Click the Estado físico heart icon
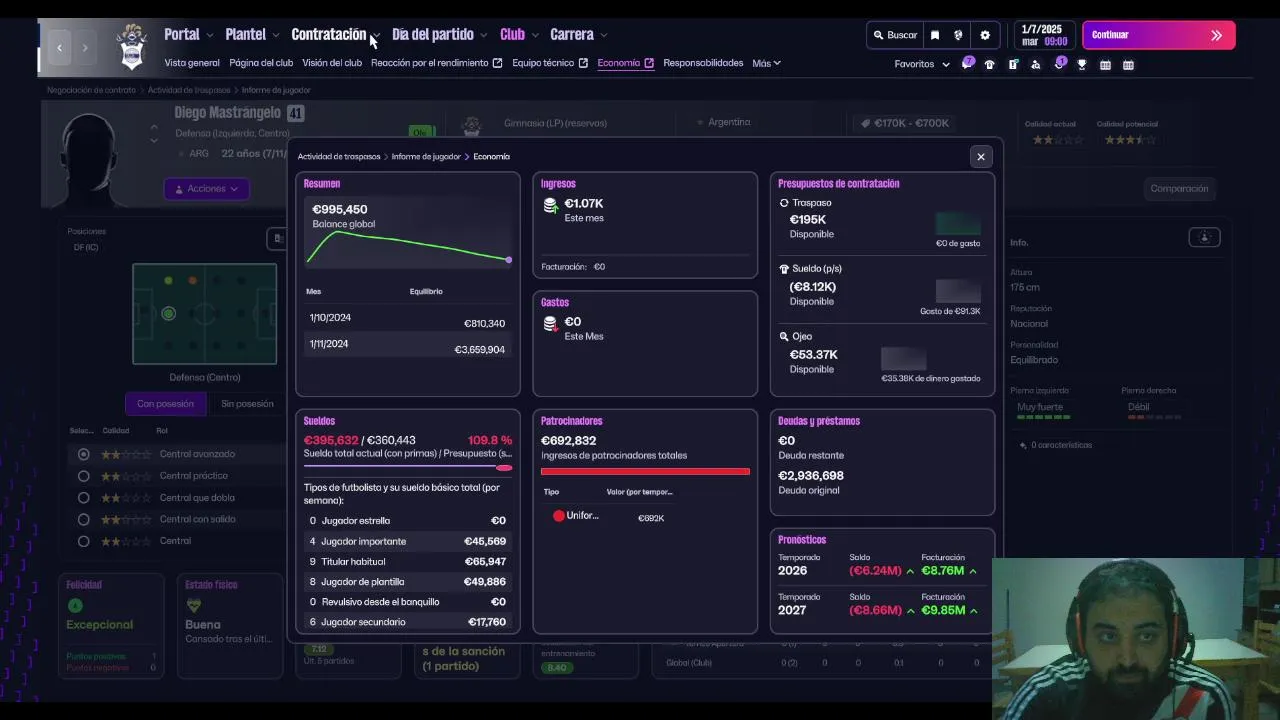Viewport: 1280px width, 720px height. point(194,605)
